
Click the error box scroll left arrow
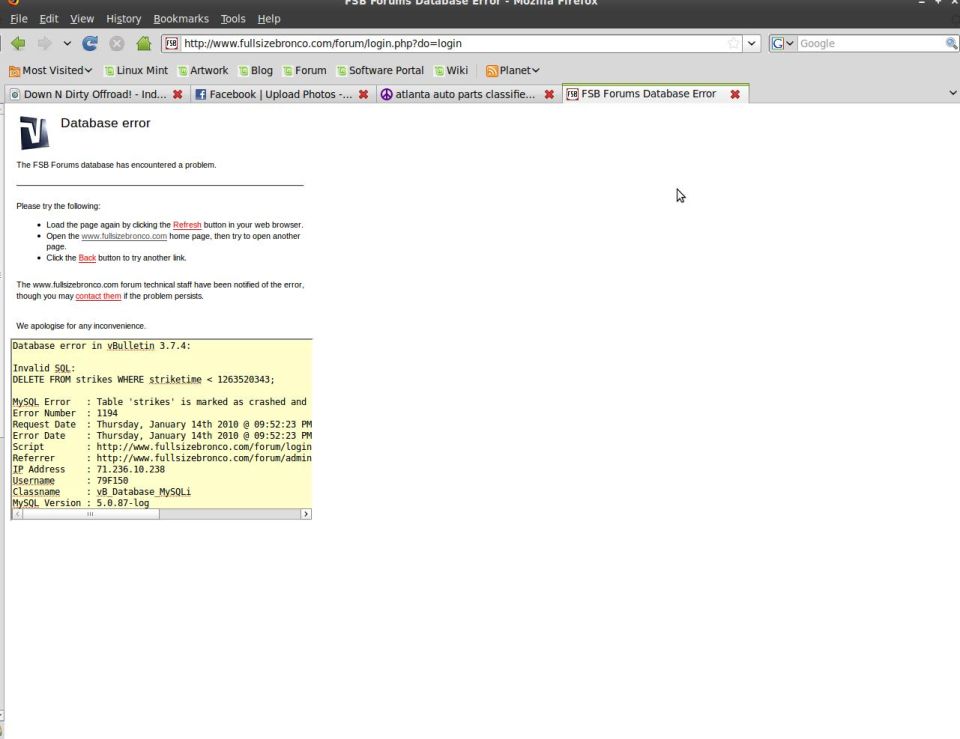tap(17, 514)
